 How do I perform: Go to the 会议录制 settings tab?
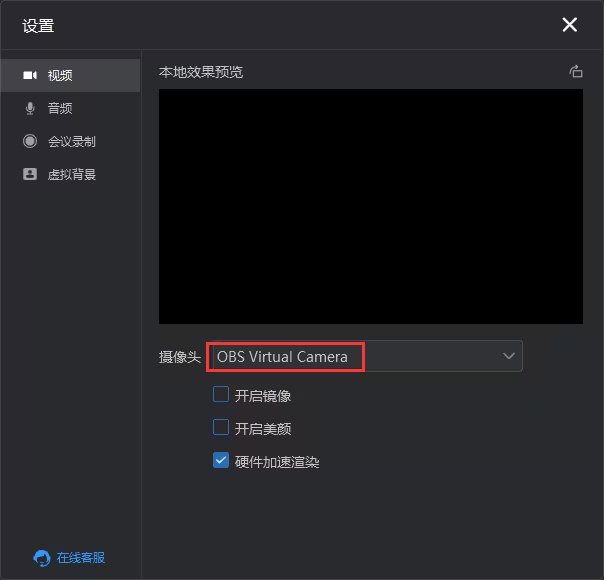(72, 141)
